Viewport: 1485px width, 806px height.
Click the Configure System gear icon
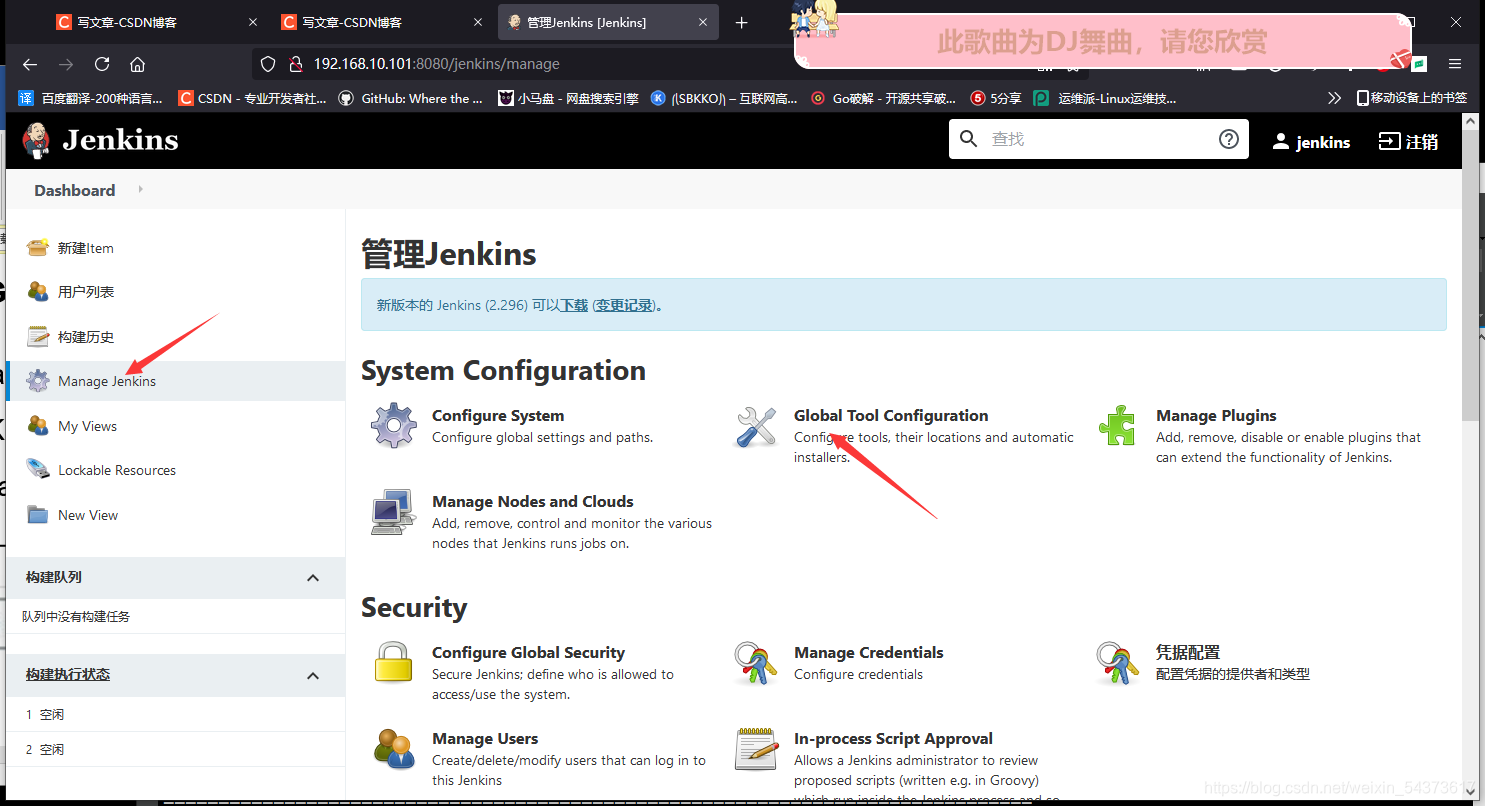tap(394, 426)
